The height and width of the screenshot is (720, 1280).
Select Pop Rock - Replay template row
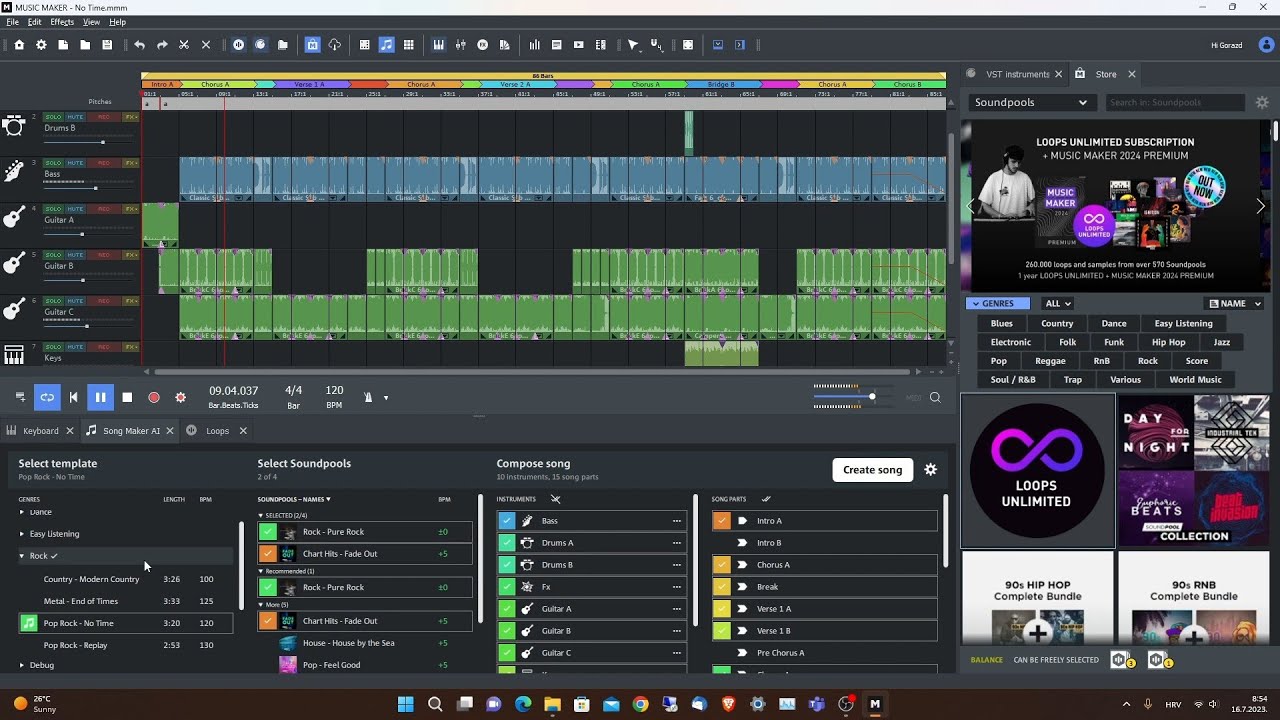[x=126, y=645]
